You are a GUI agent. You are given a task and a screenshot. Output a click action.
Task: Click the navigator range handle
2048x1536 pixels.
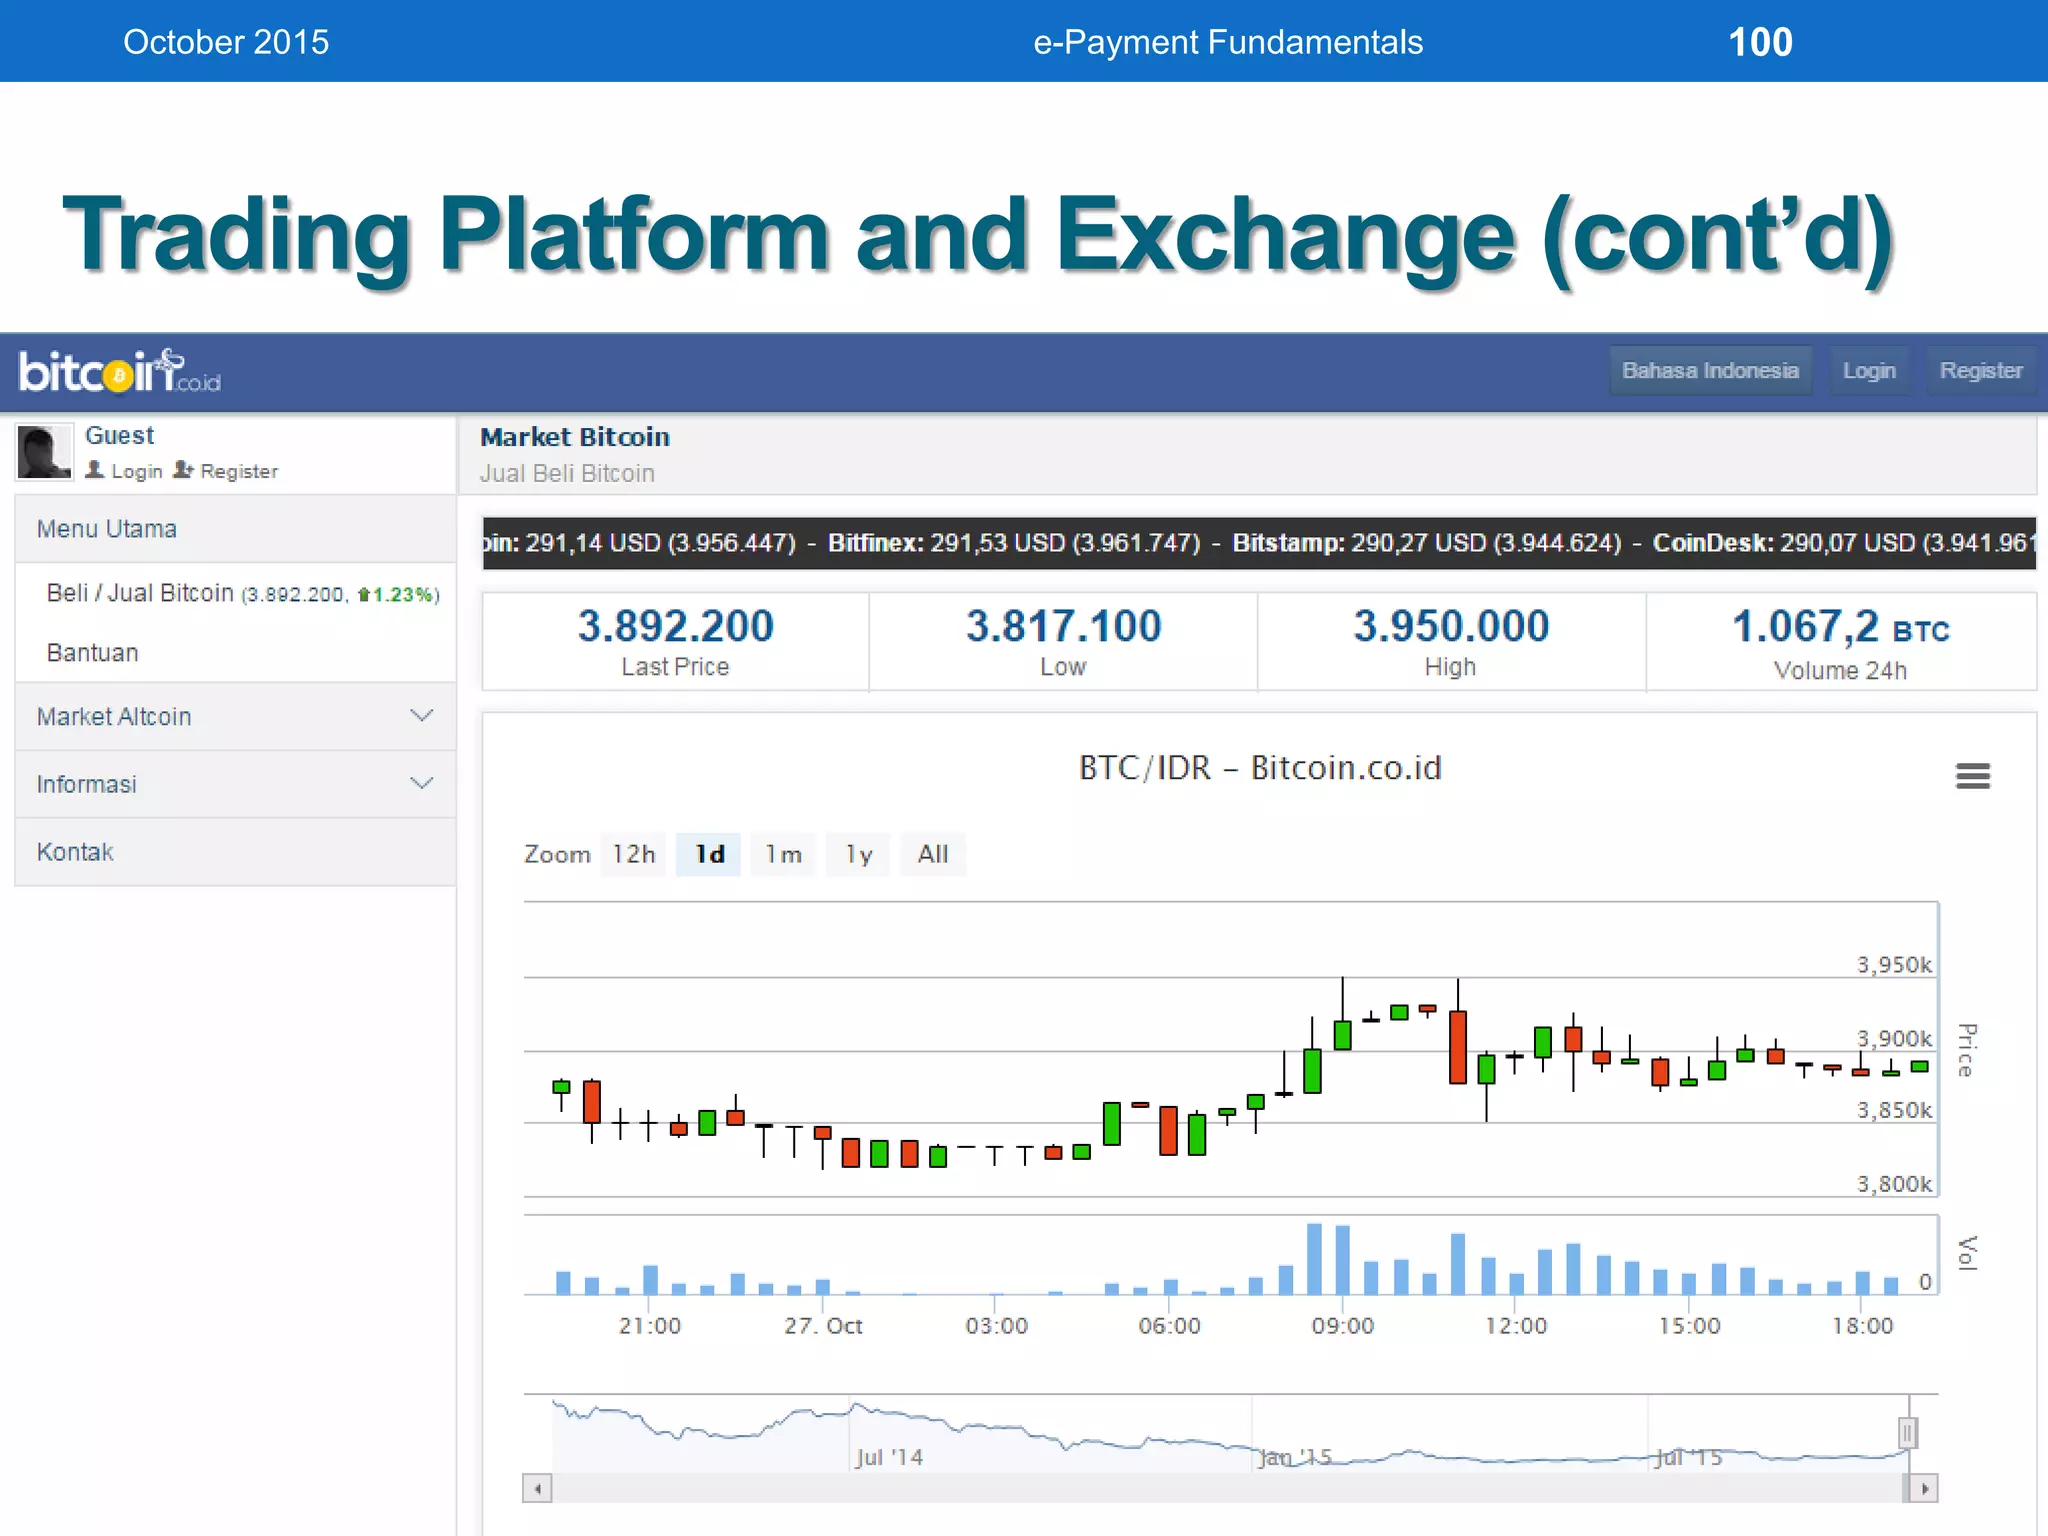(1907, 1433)
